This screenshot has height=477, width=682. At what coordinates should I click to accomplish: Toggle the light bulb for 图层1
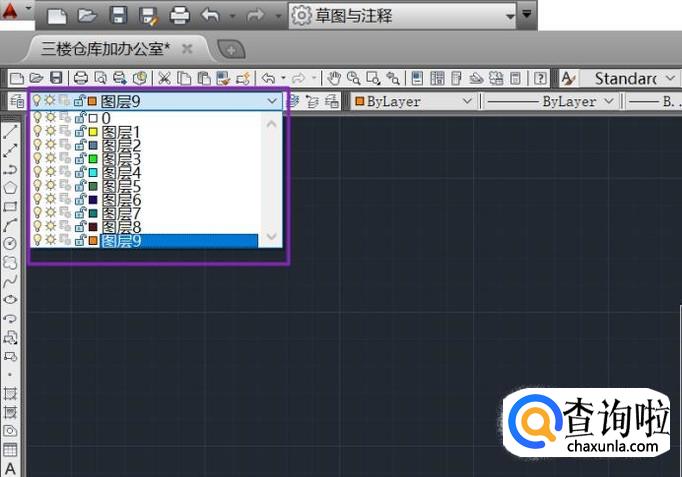tap(37, 131)
